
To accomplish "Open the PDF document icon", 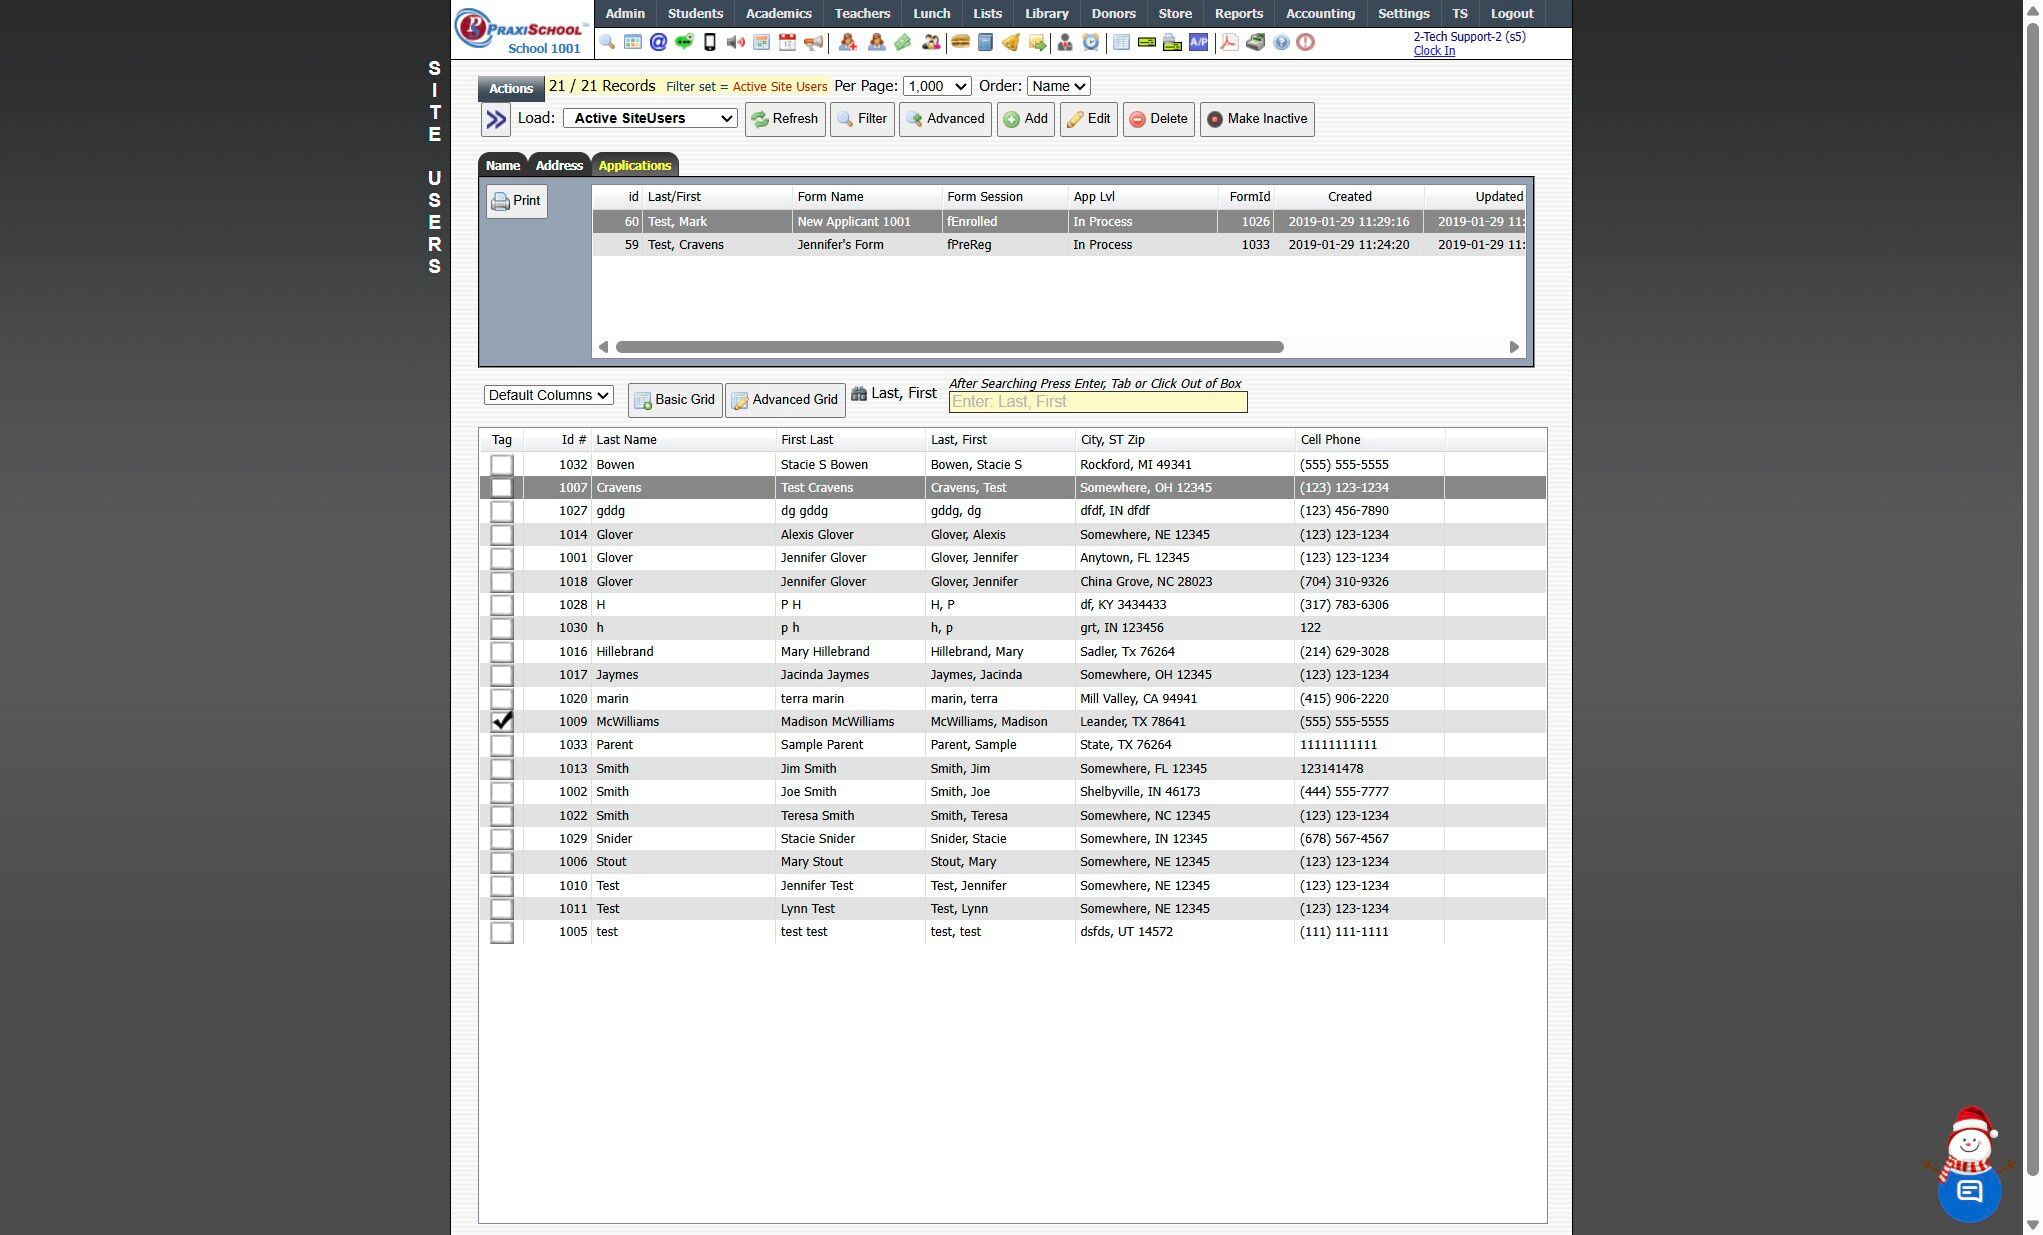I will pos(1229,42).
